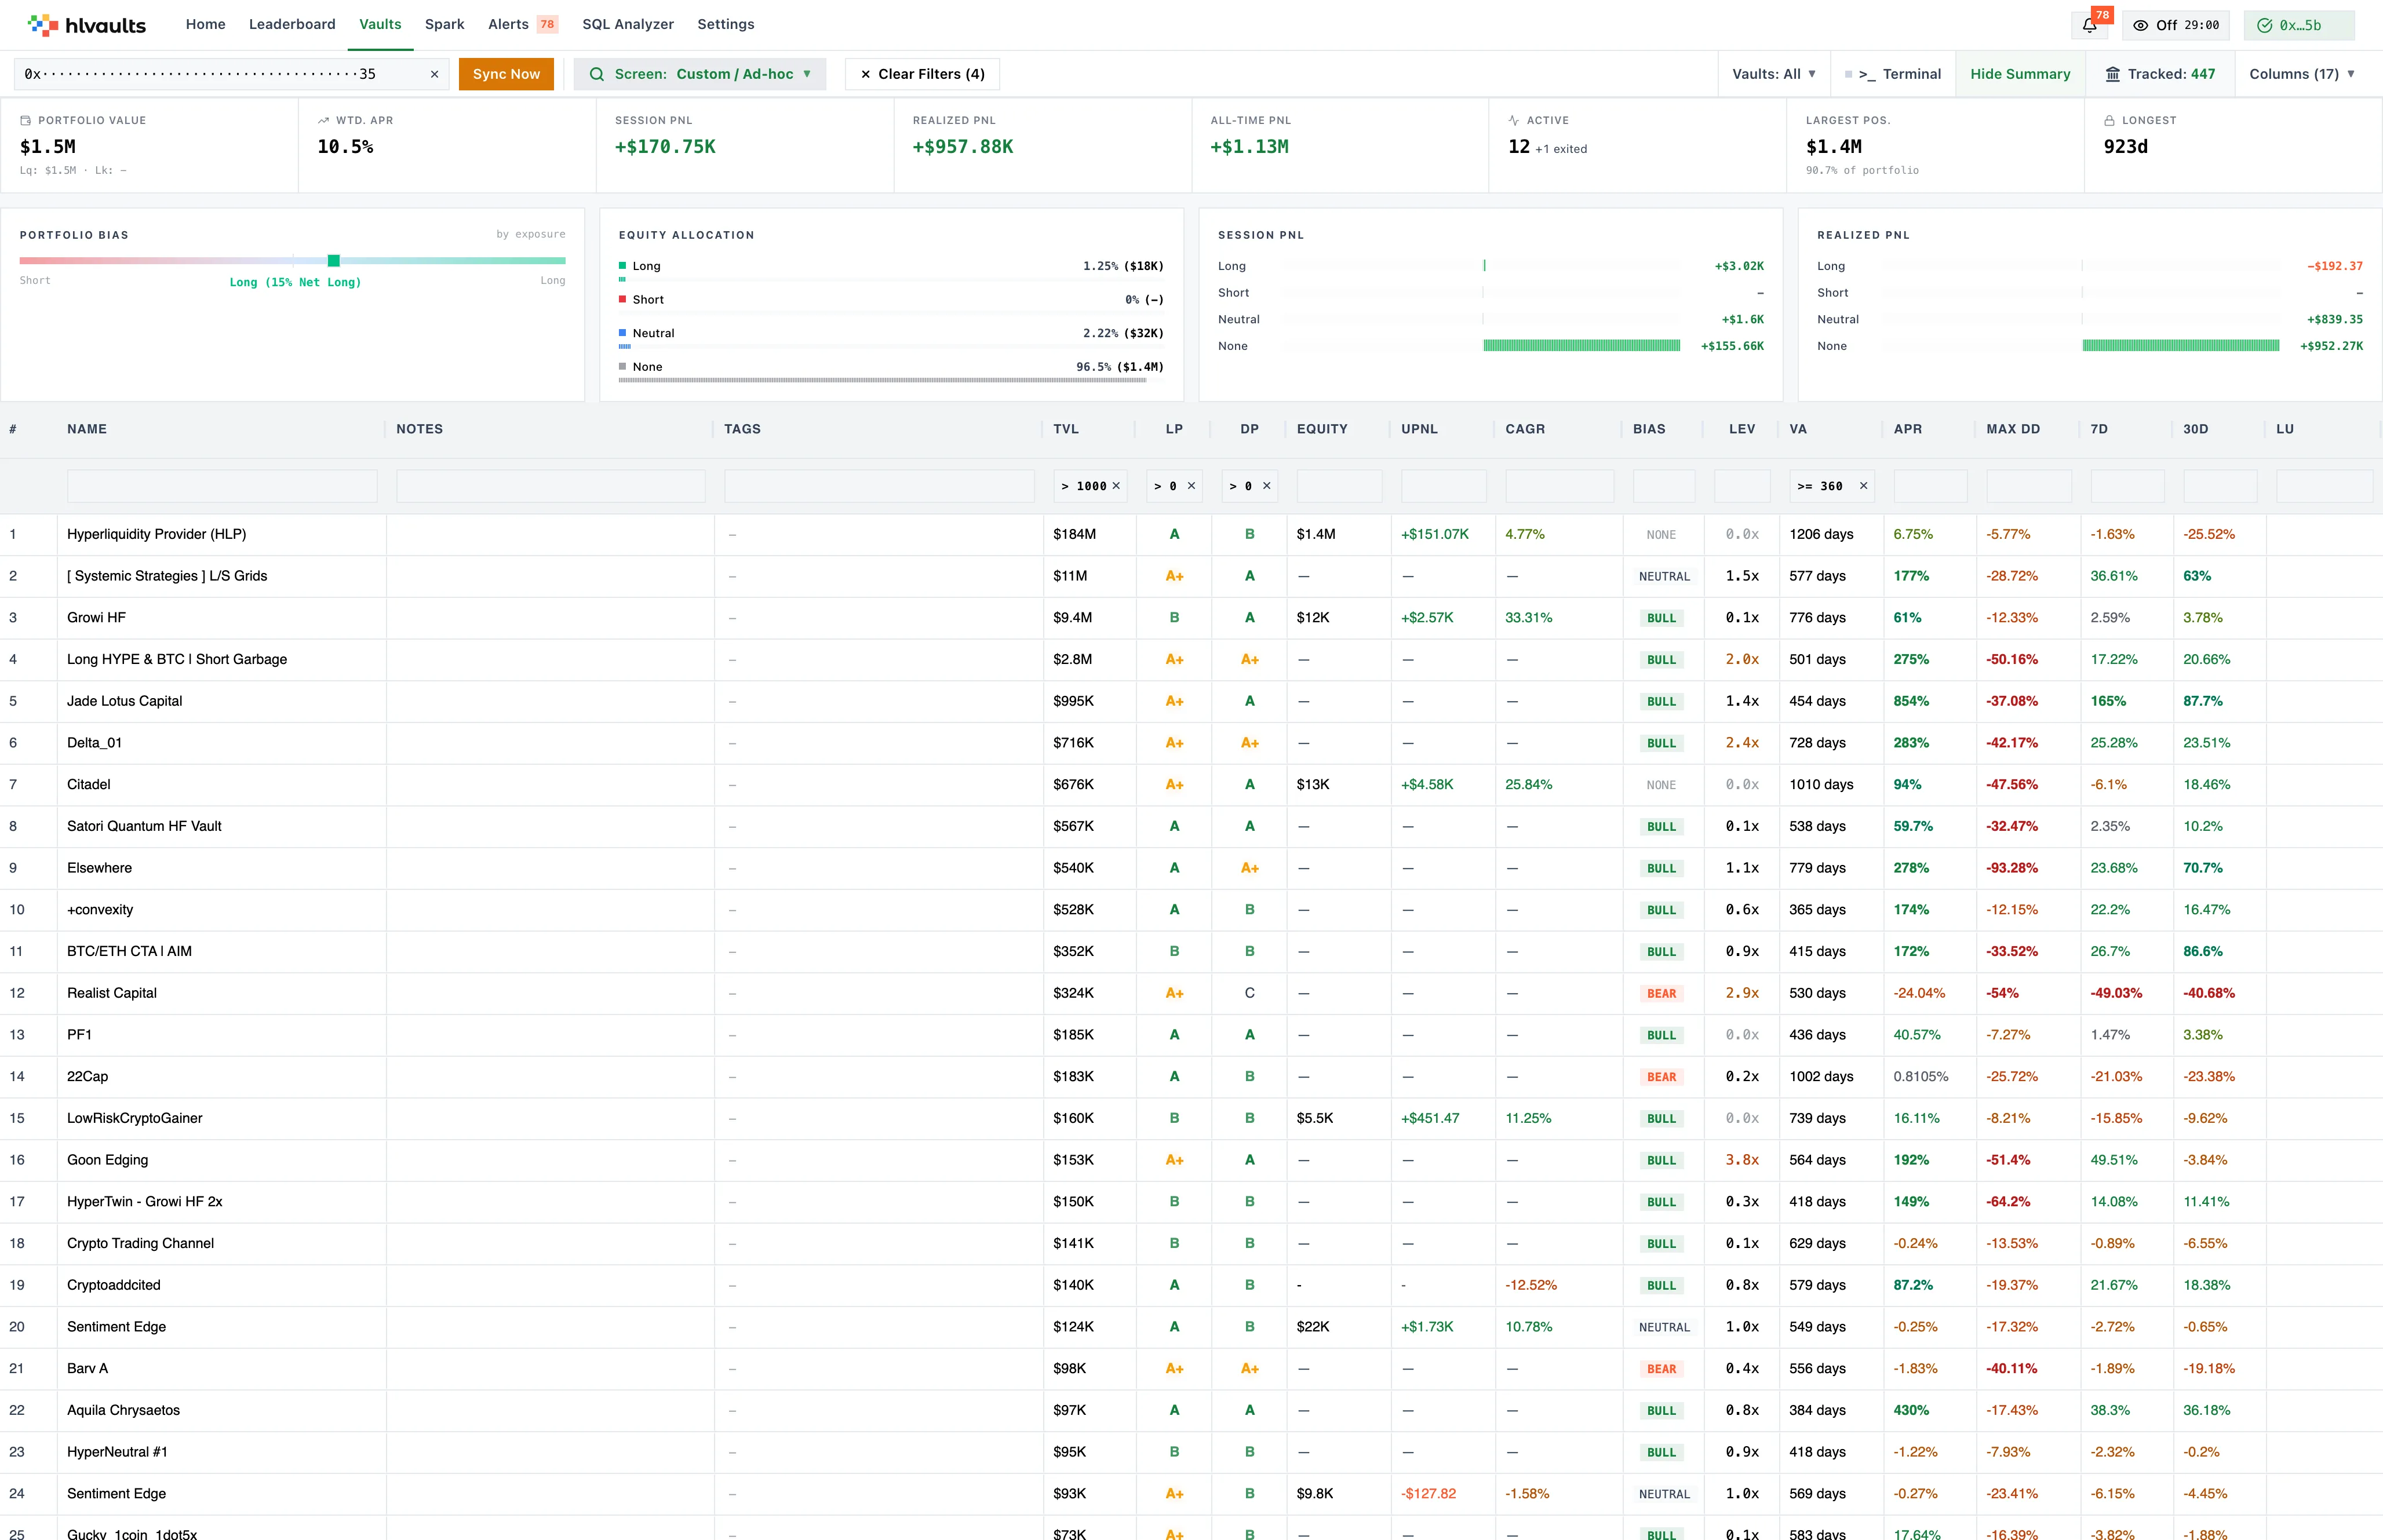Click Elsewhere's -93.28% max drawdown

coord(2011,868)
